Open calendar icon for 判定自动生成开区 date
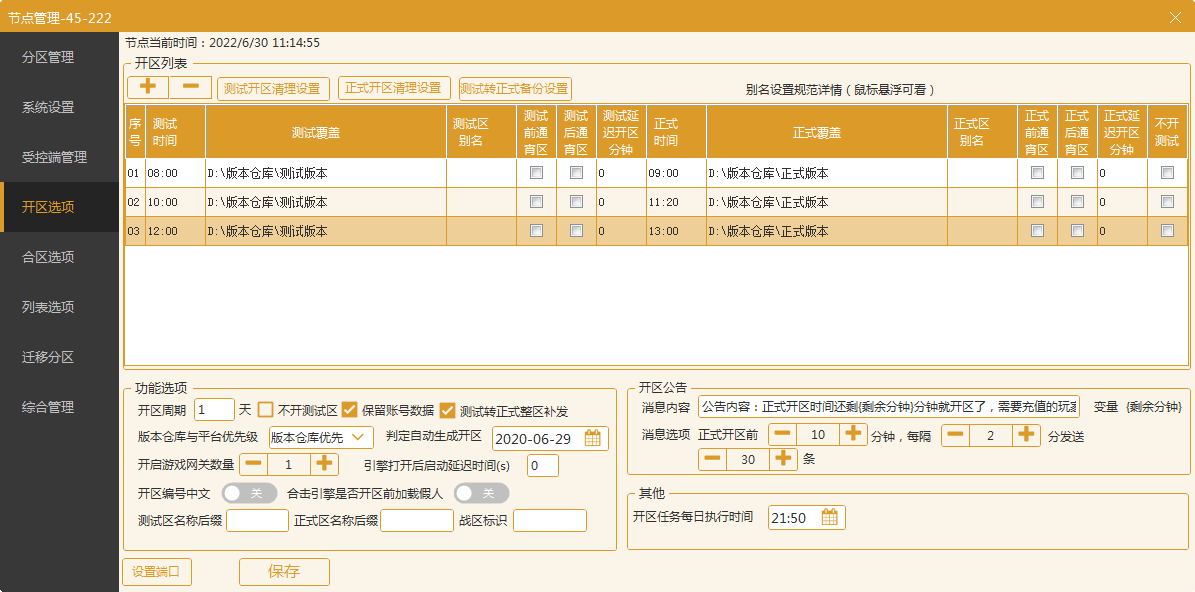 click(x=594, y=438)
